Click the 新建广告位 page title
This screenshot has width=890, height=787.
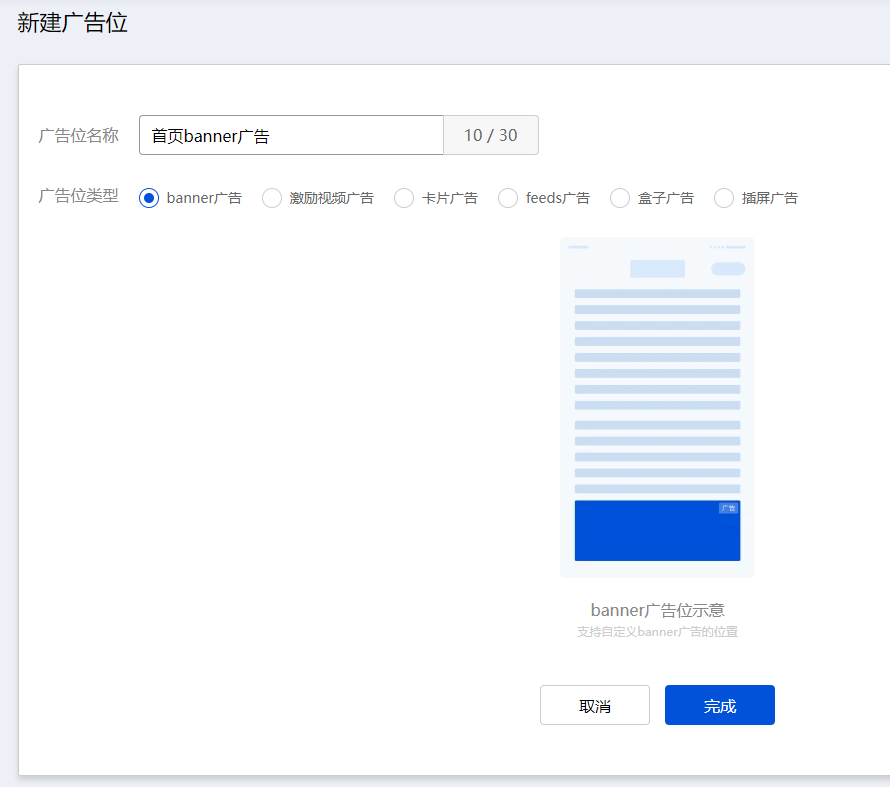[73, 24]
